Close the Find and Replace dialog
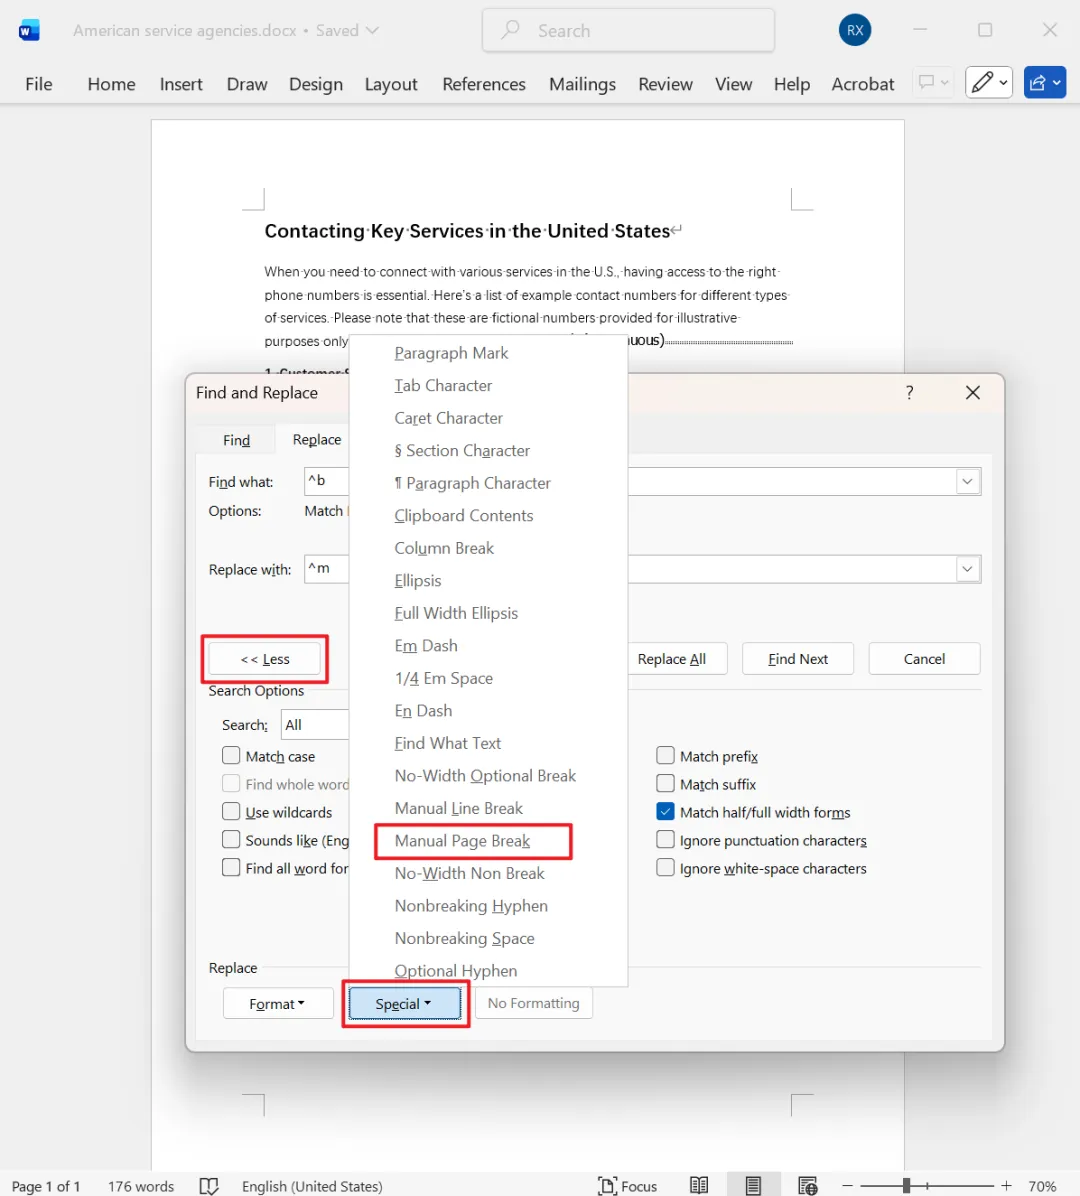This screenshot has width=1080, height=1196. pyautogui.click(x=972, y=393)
